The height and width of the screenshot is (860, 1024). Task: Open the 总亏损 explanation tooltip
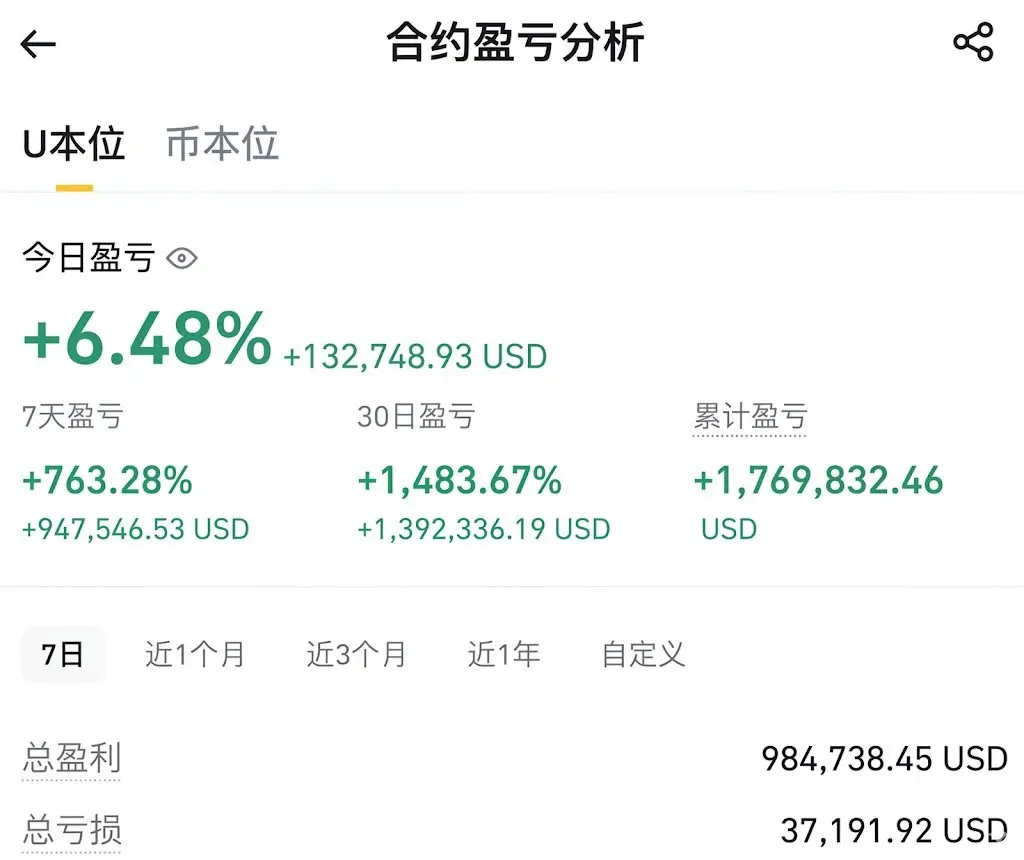71,830
